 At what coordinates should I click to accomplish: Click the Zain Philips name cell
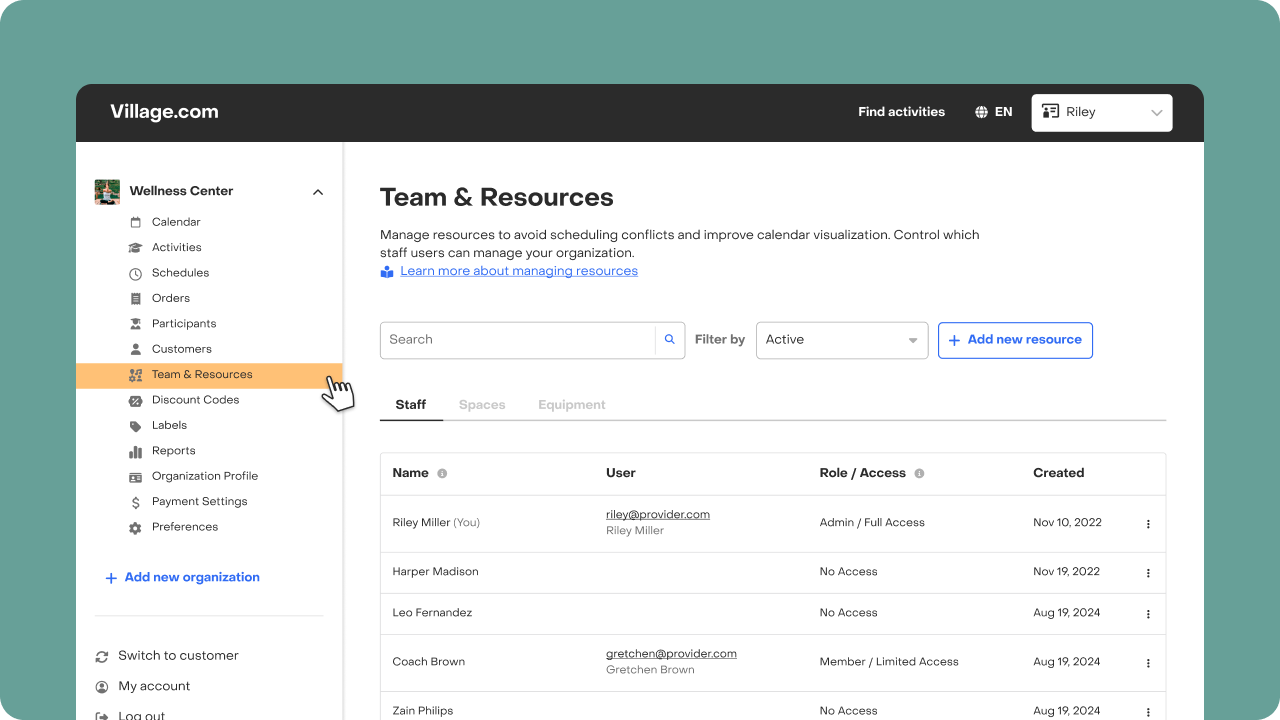tap(423, 711)
